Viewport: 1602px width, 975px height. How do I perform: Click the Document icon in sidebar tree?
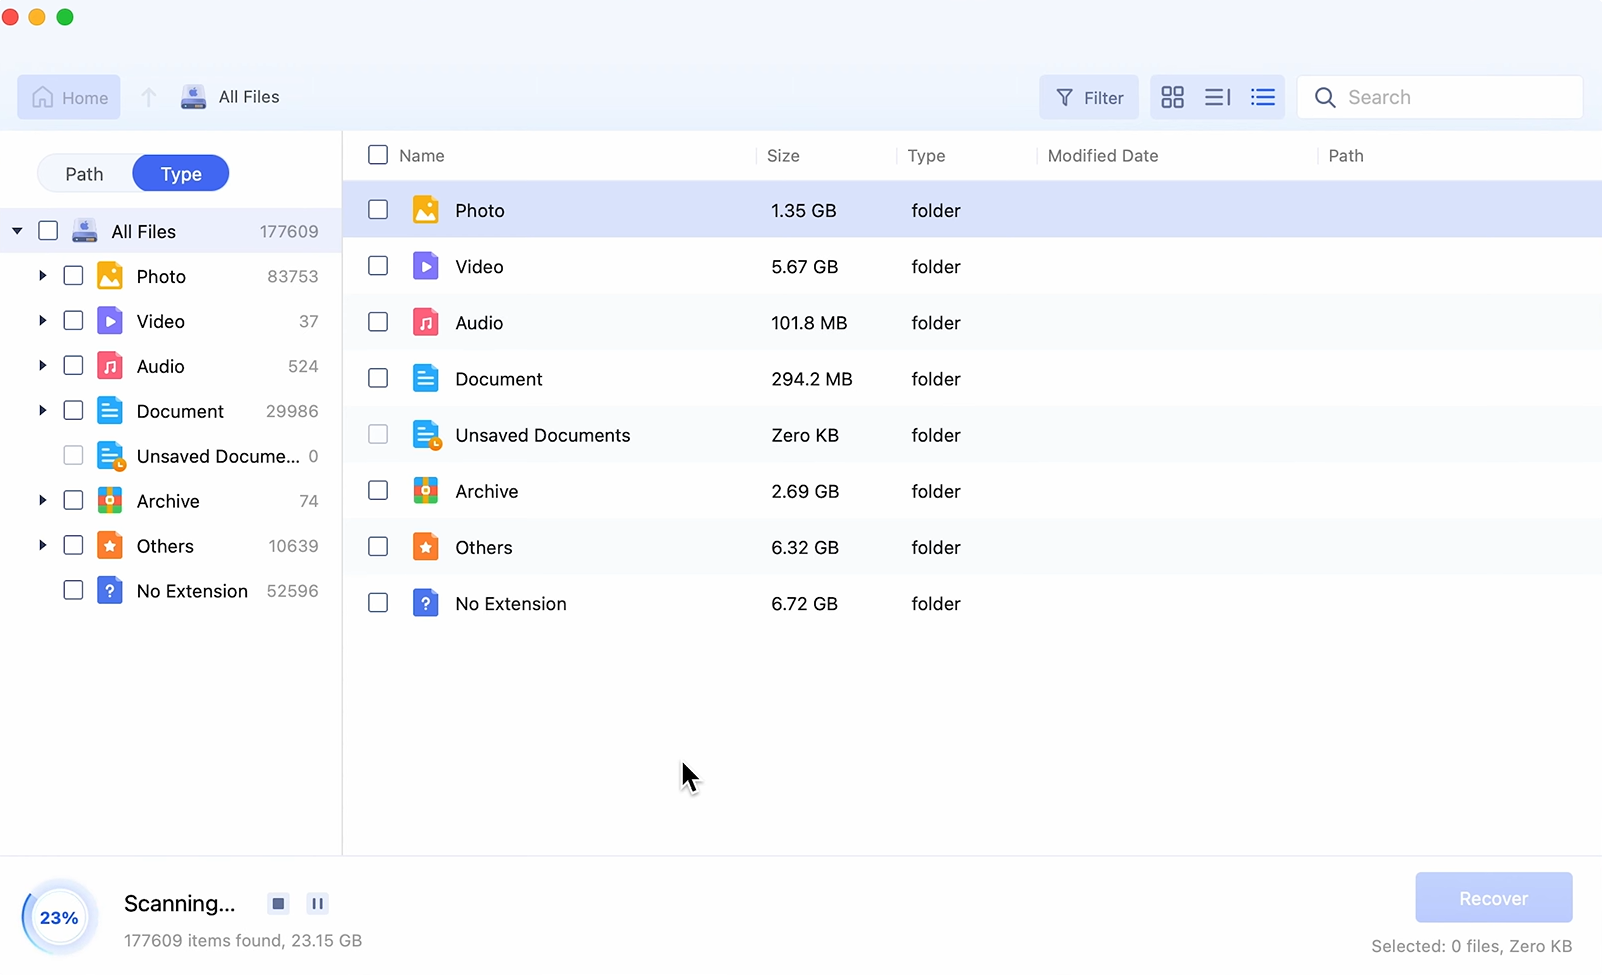click(110, 411)
